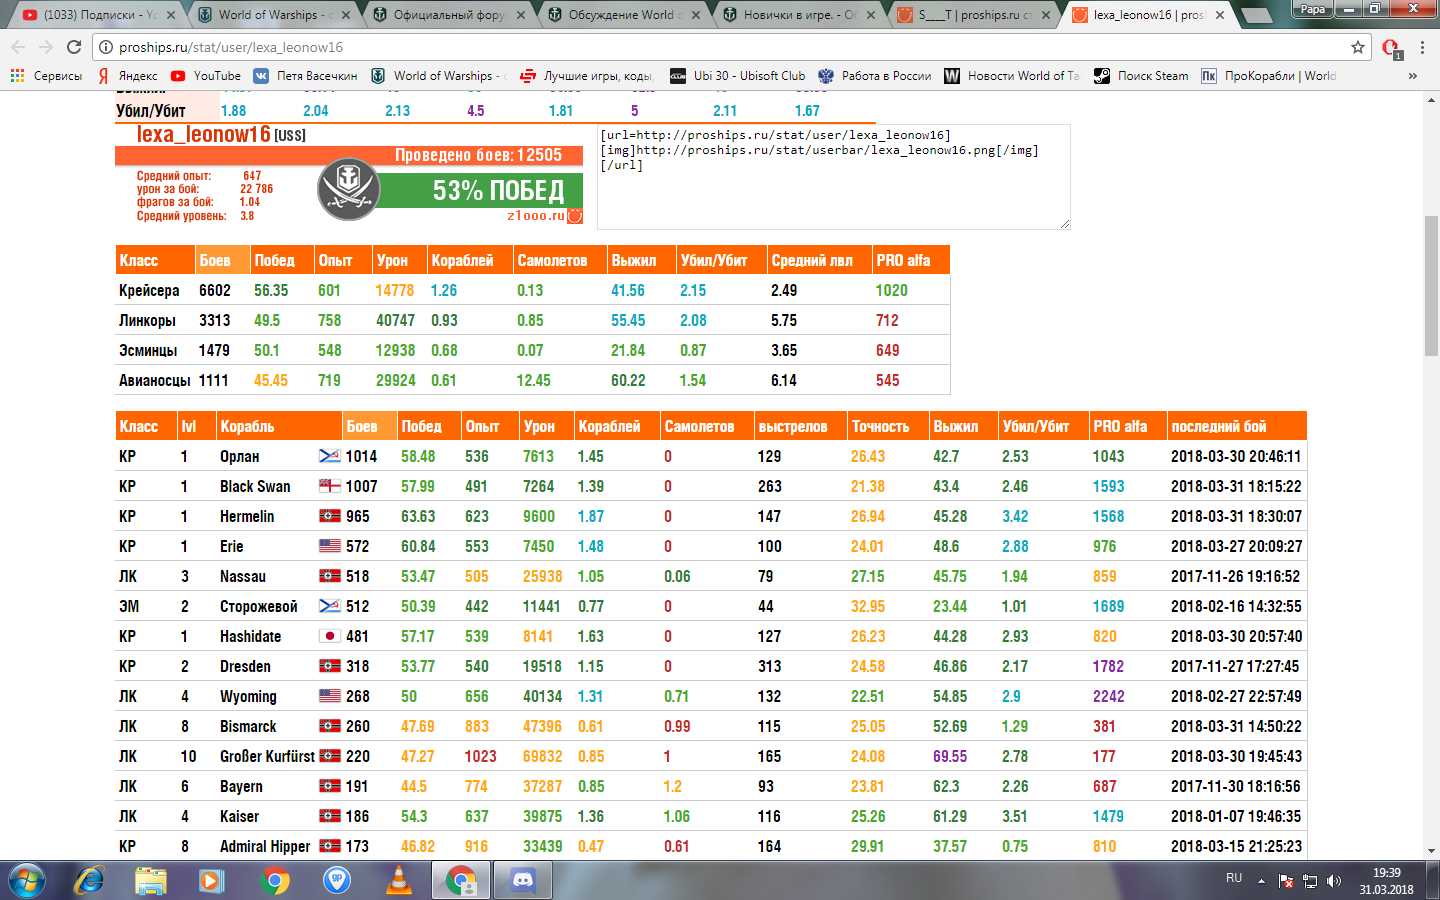Click the US flag icon next to Erie

click(330, 546)
